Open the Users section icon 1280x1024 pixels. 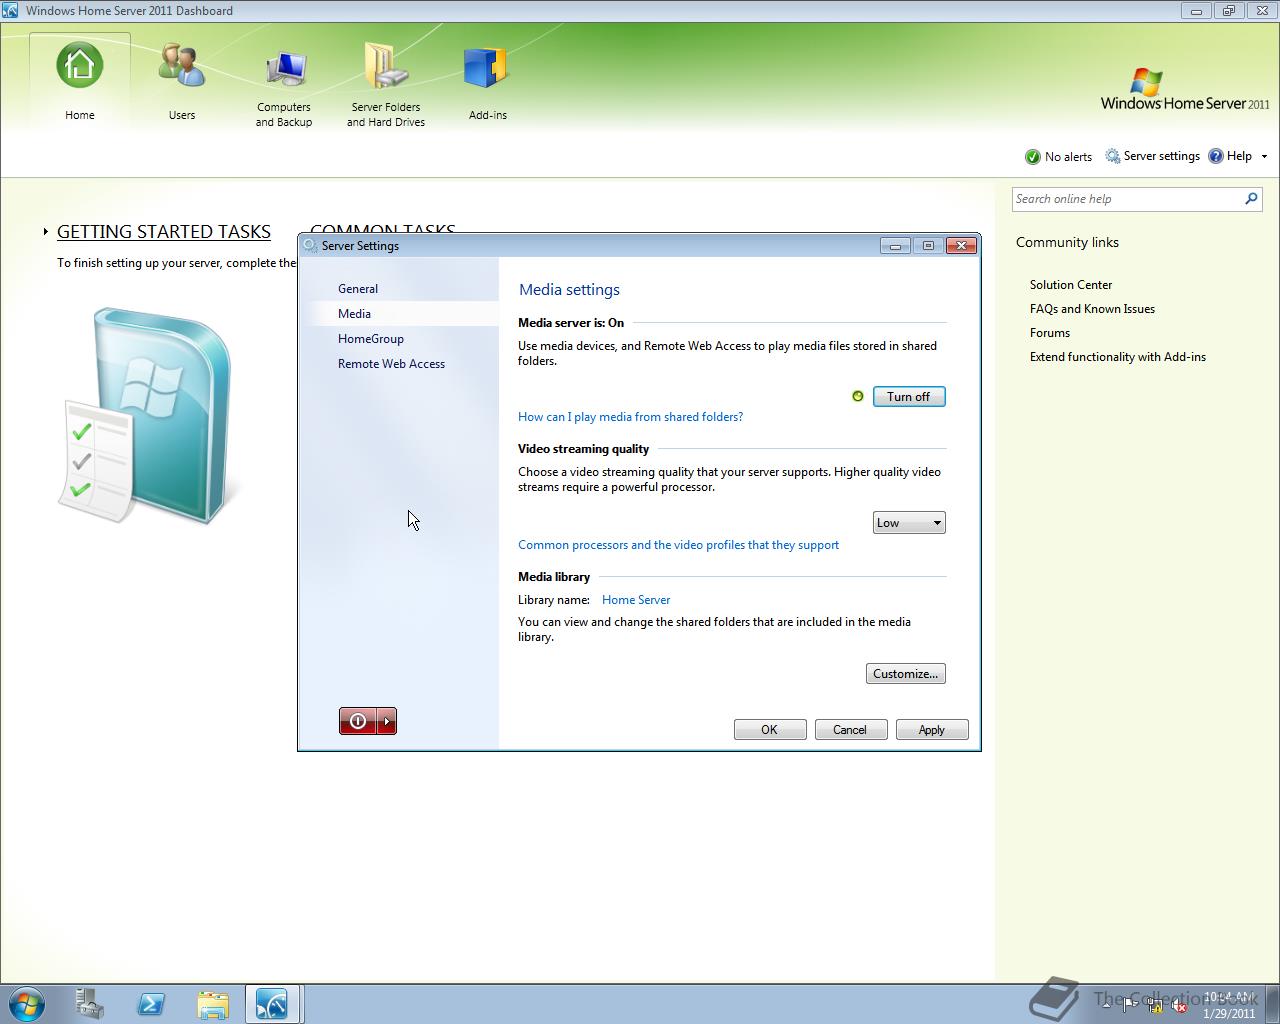pos(182,66)
